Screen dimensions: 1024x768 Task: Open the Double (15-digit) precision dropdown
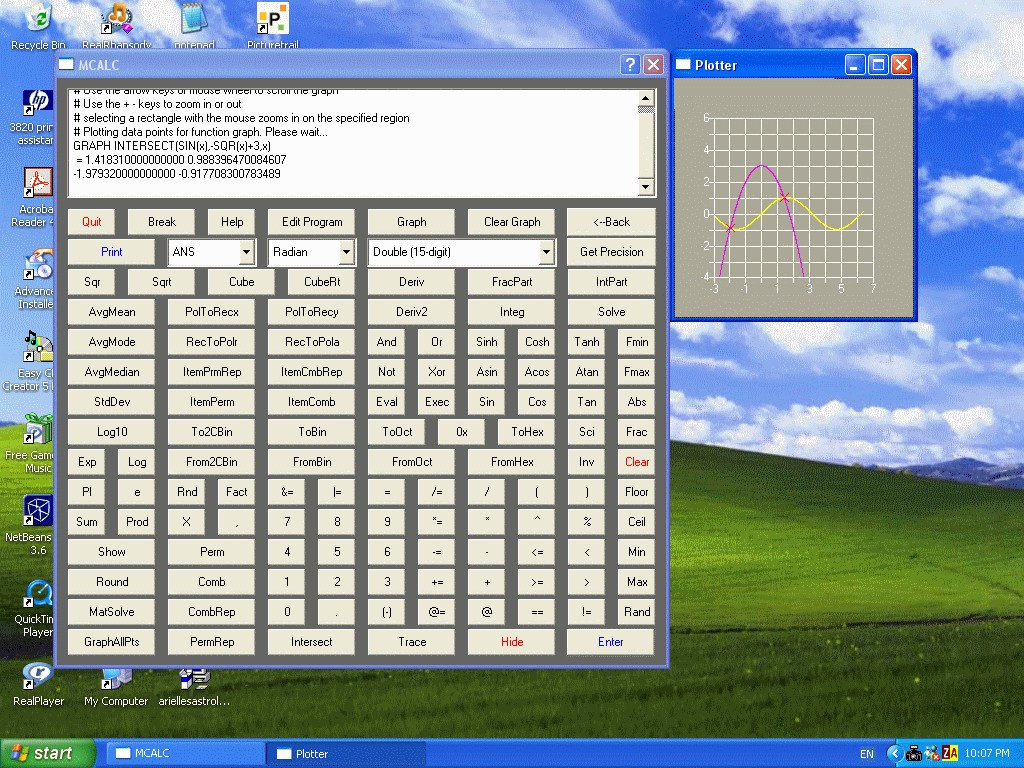(x=546, y=252)
